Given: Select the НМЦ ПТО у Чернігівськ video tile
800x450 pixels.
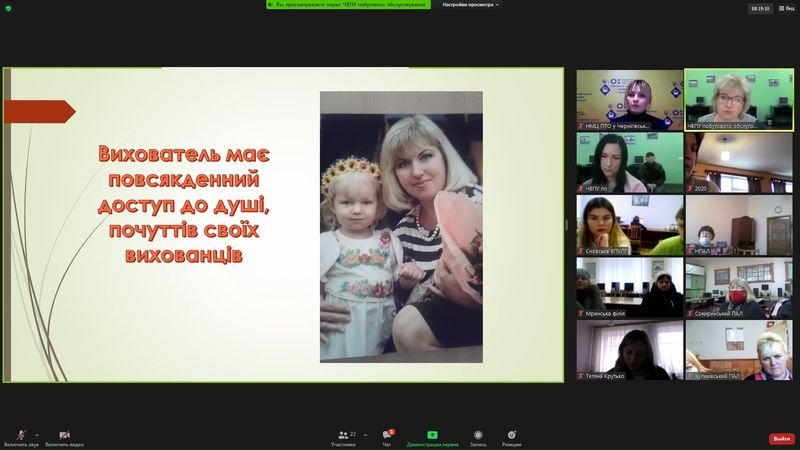Looking at the screenshot, I should coord(629,100).
